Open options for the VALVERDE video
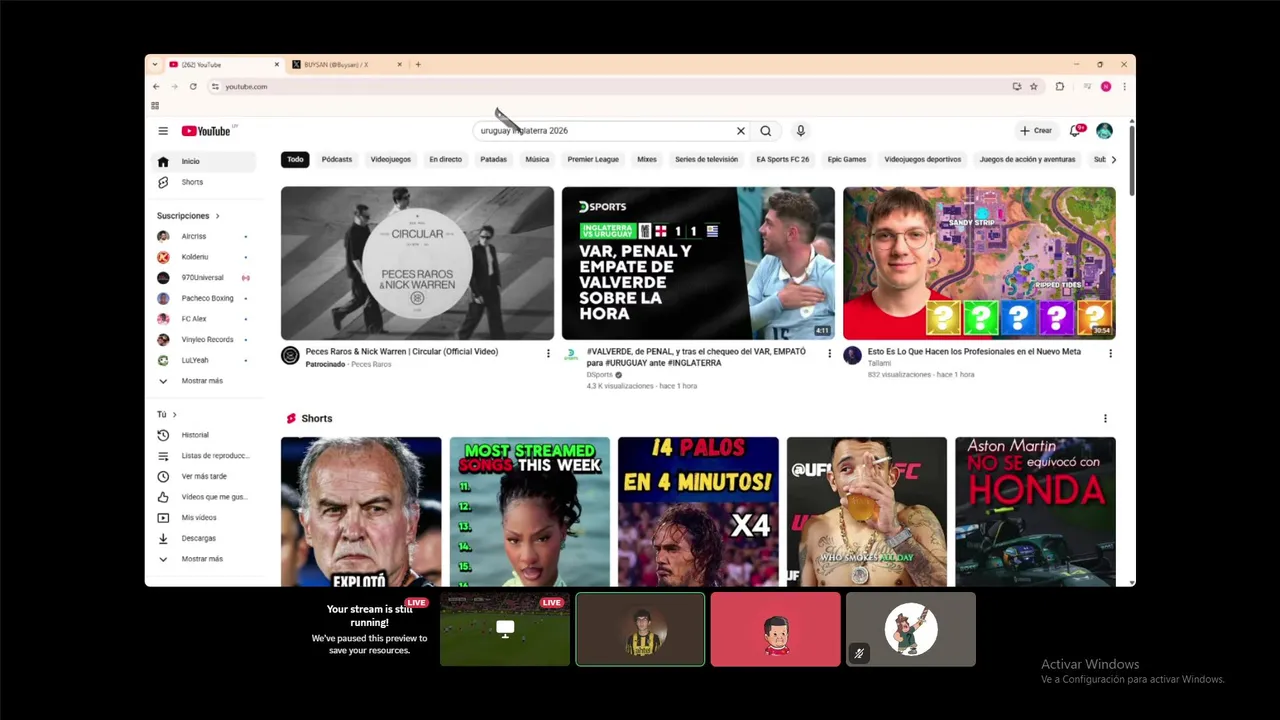The height and width of the screenshot is (720, 1280). [x=829, y=353]
